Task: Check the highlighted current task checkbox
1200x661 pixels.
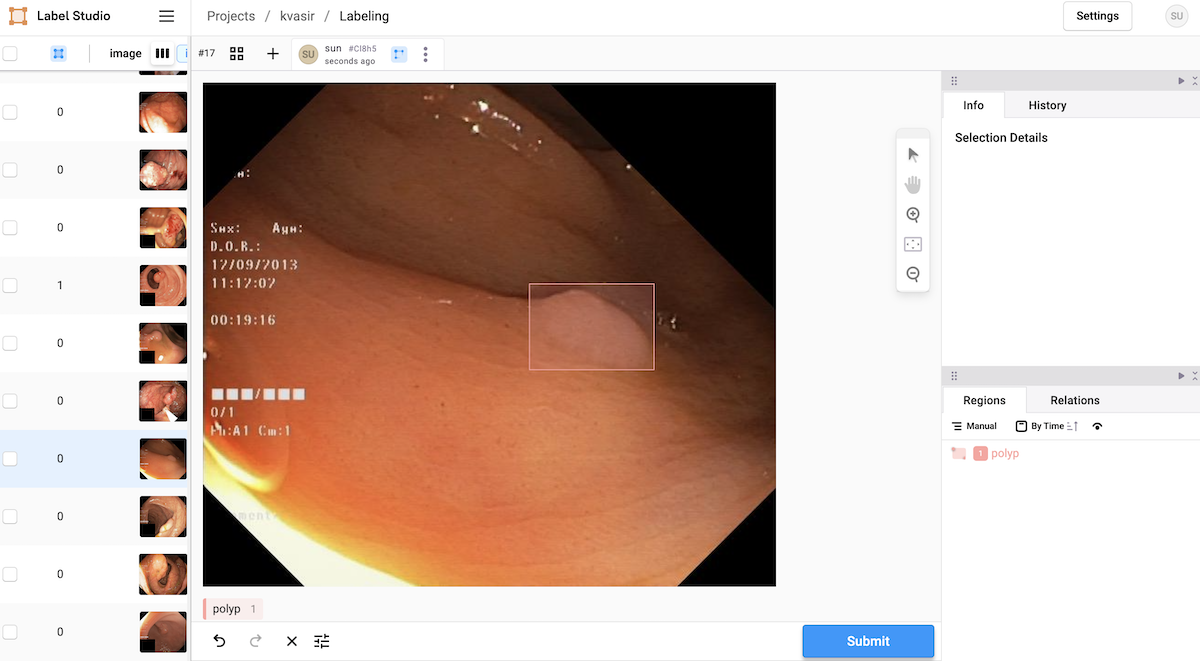Action: 10,459
